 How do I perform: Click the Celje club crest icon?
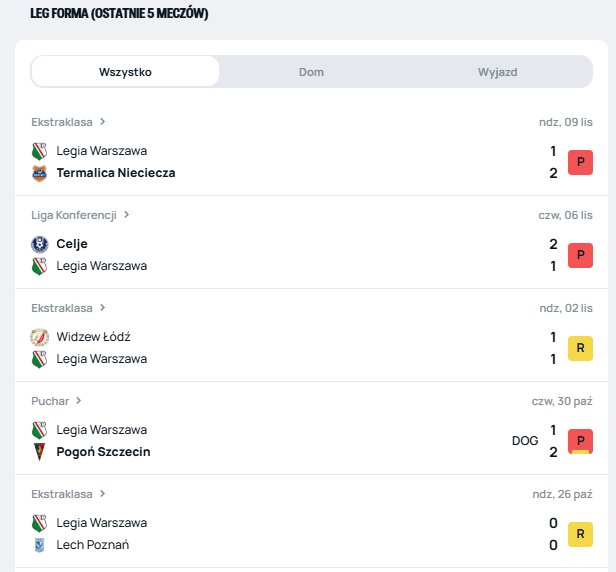click(x=39, y=244)
